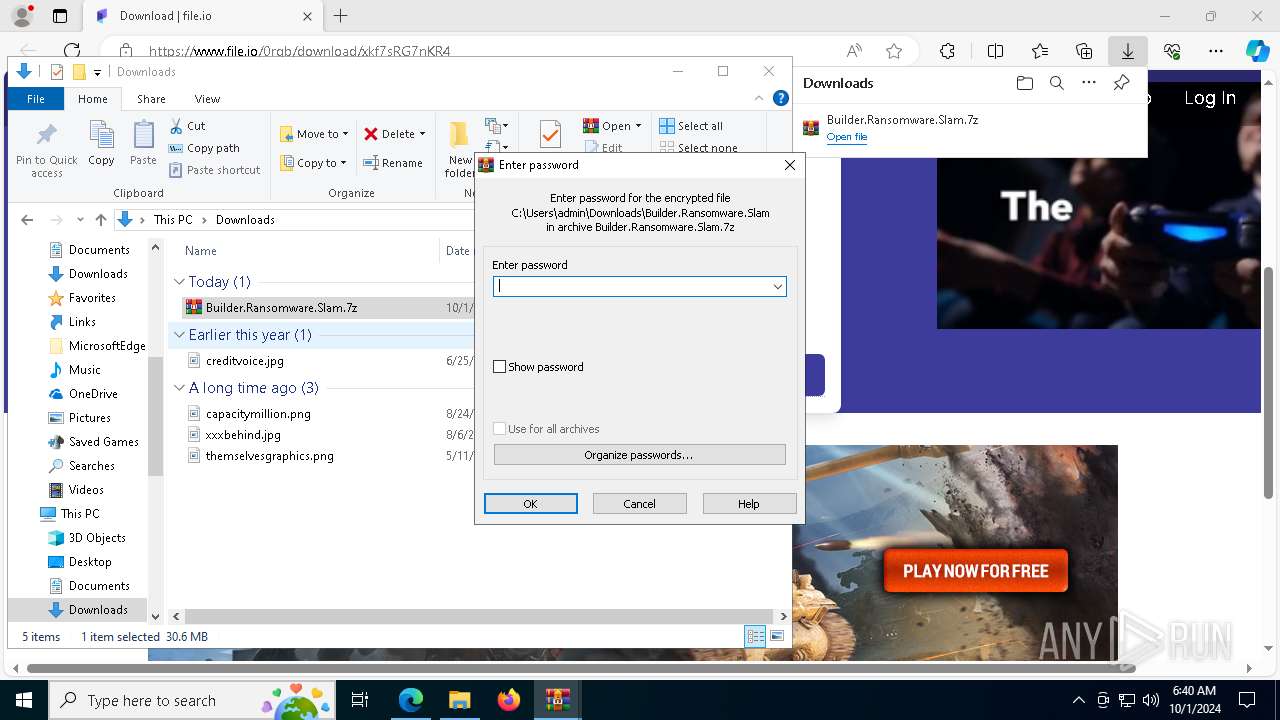Viewport: 1280px width, 720px height.
Task: Open more options in Edge Downloads panel
Action: click(1089, 83)
